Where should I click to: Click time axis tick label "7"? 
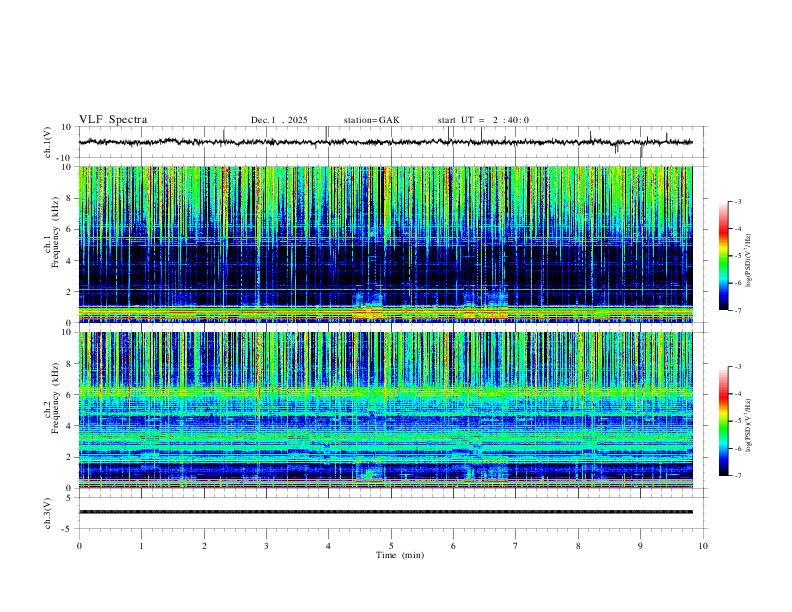pos(516,546)
